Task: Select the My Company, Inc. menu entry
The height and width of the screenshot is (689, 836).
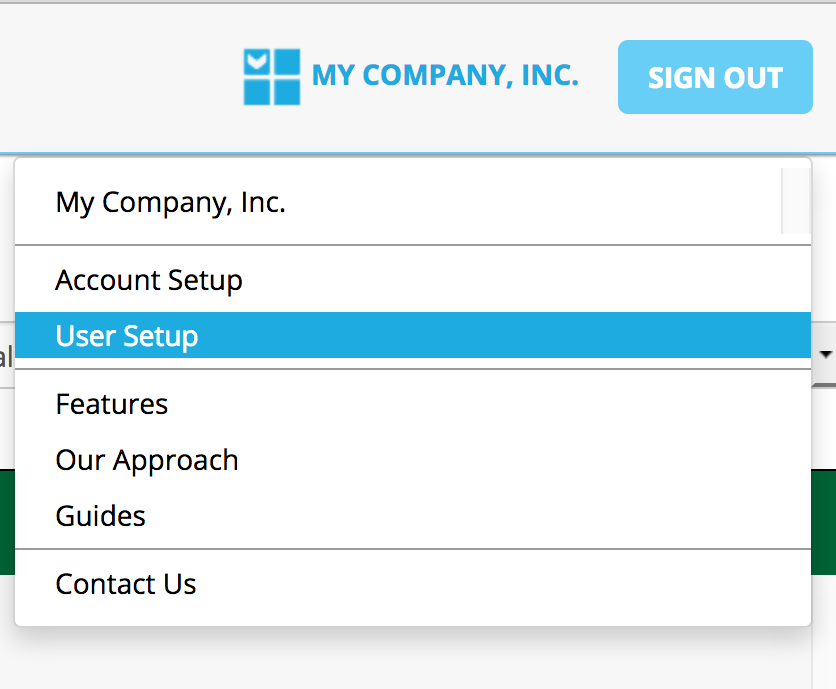Action: click(171, 203)
